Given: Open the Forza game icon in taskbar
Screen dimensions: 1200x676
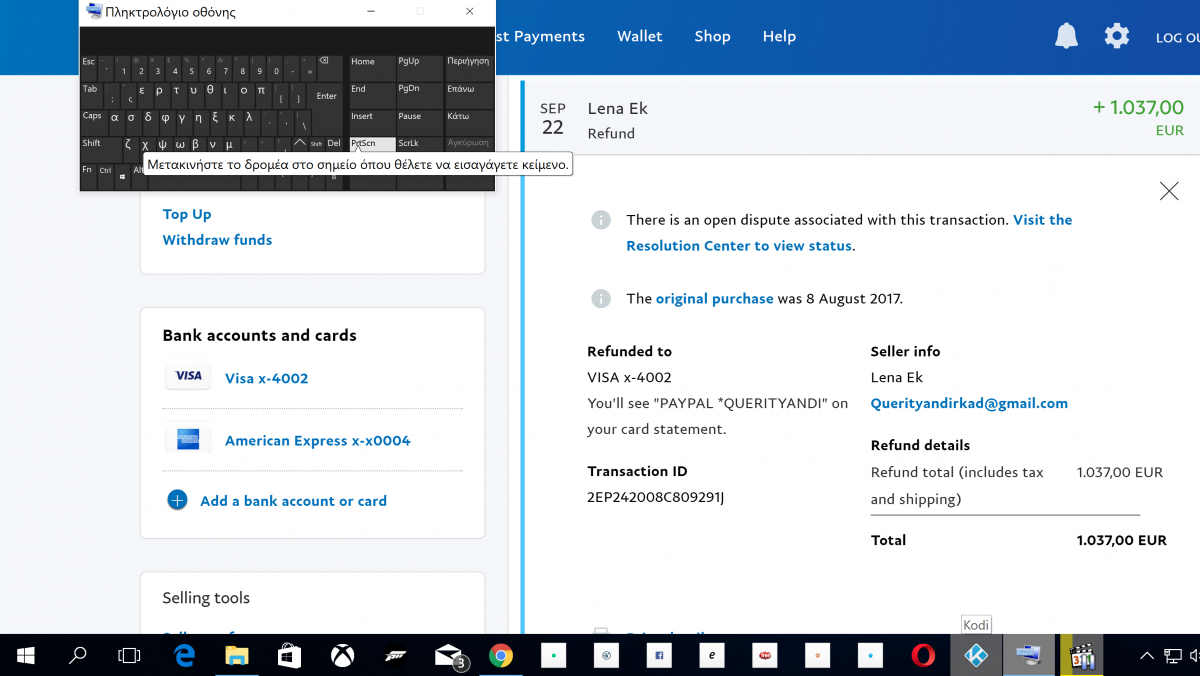Looking at the screenshot, I should [x=395, y=655].
